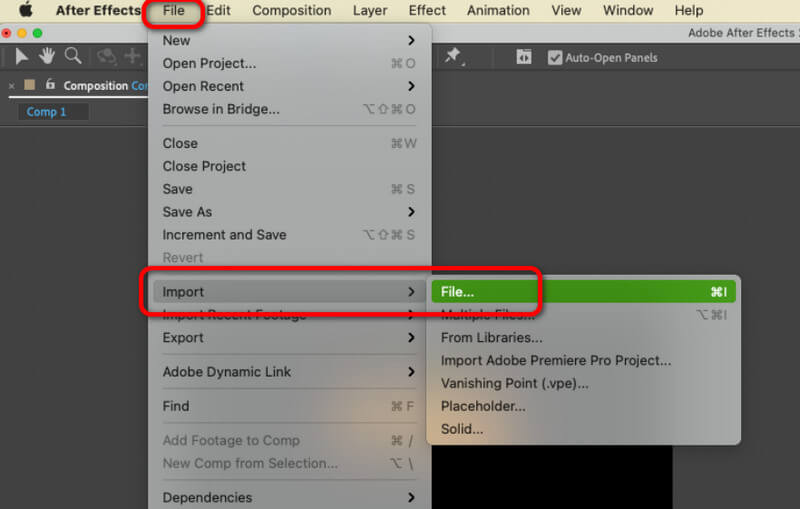Click Browse in Bridge...
This screenshot has height=509, width=800.
221,109
